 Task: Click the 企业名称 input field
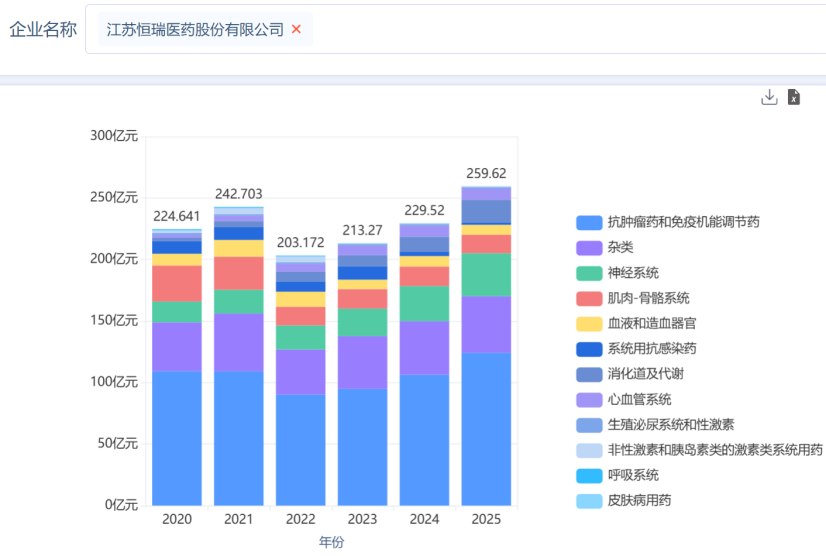tap(456, 29)
